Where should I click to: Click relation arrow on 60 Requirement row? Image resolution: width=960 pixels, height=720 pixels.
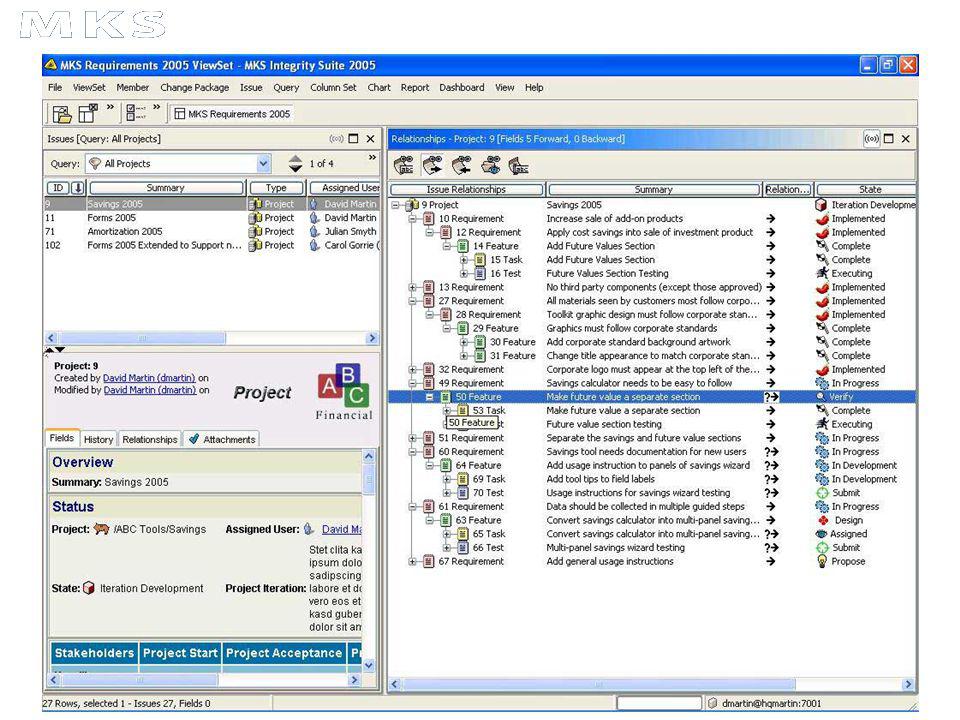point(771,452)
